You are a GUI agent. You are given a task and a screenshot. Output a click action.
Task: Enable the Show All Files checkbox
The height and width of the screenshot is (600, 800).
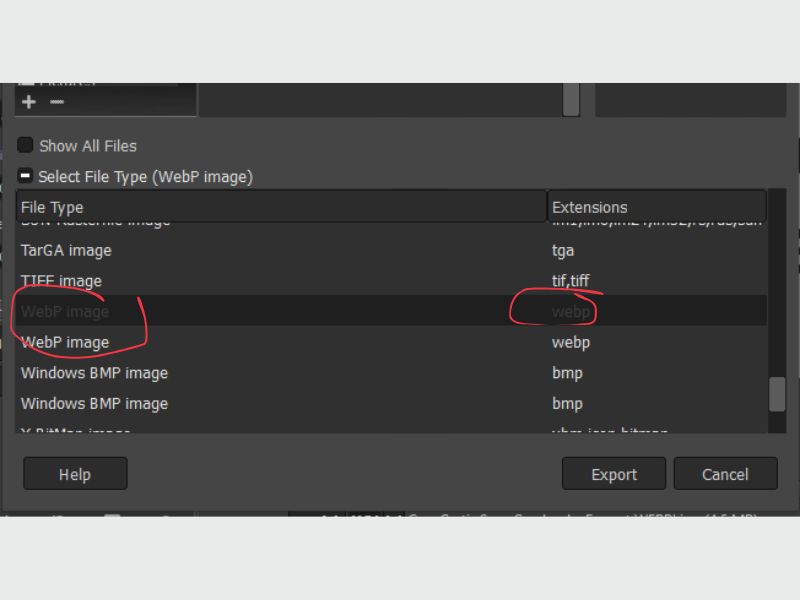(26, 146)
